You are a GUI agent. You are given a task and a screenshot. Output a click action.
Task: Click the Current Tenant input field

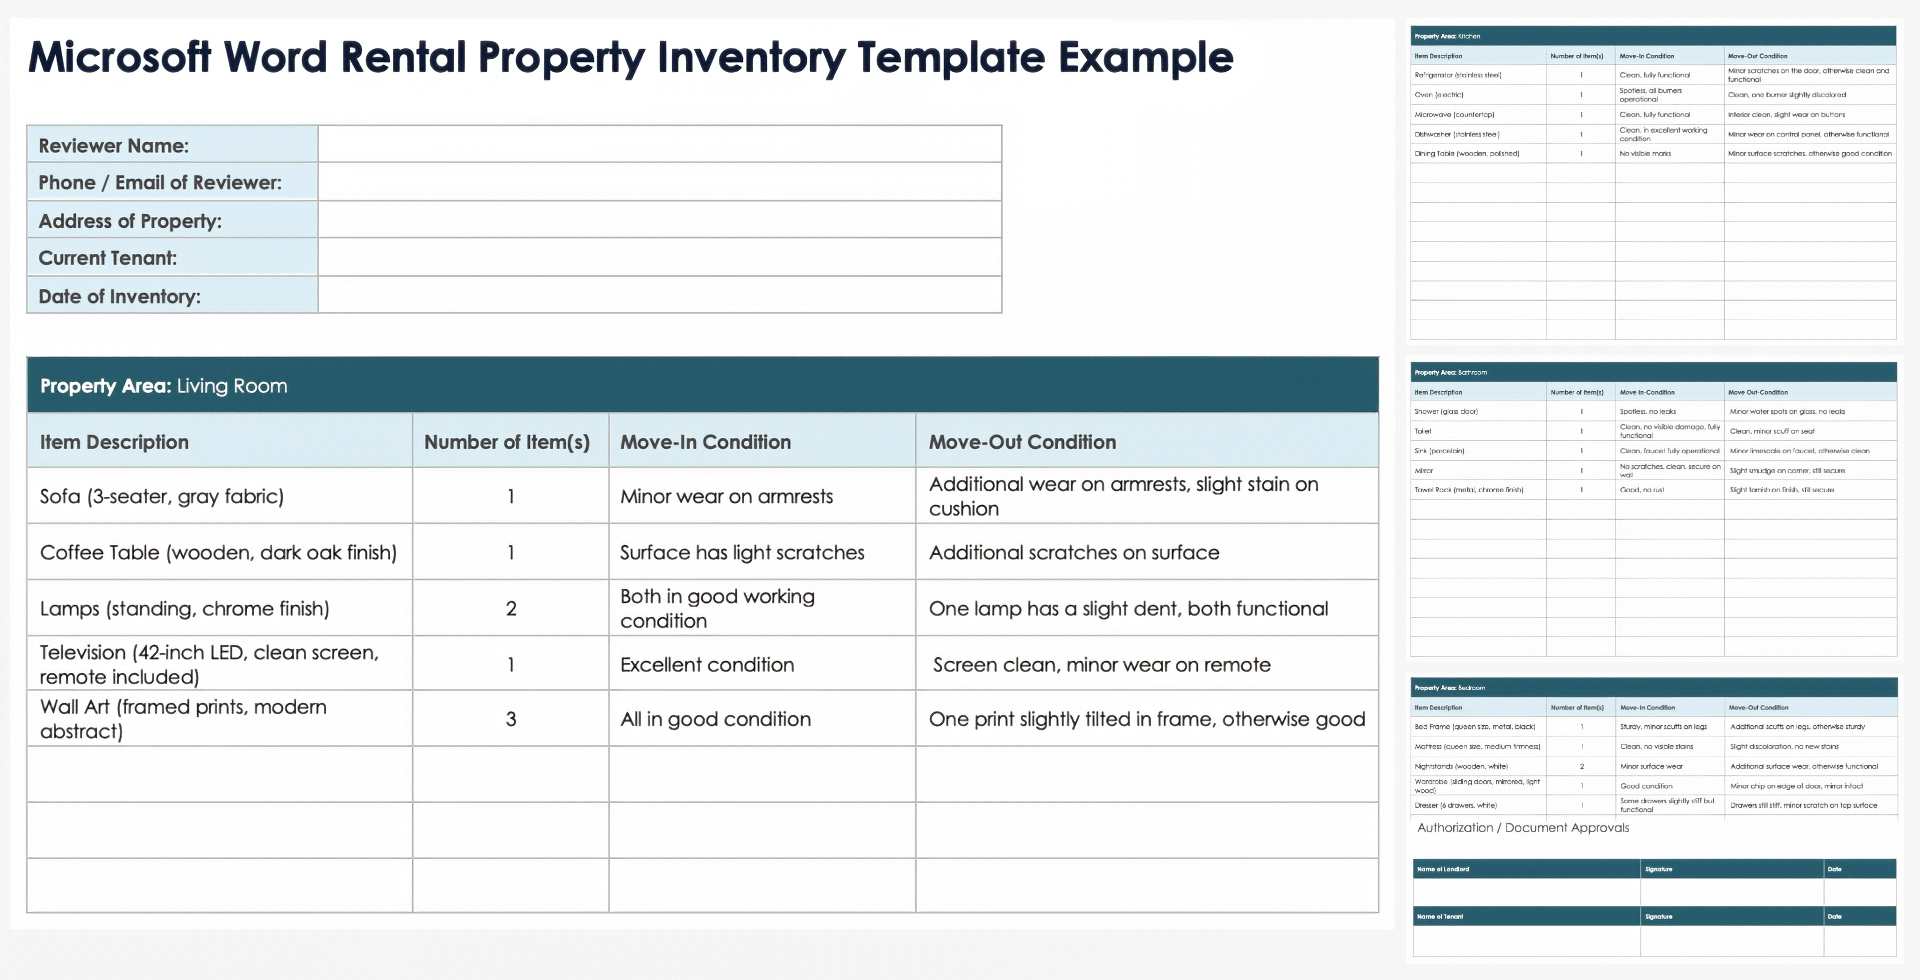pos(660,257)
